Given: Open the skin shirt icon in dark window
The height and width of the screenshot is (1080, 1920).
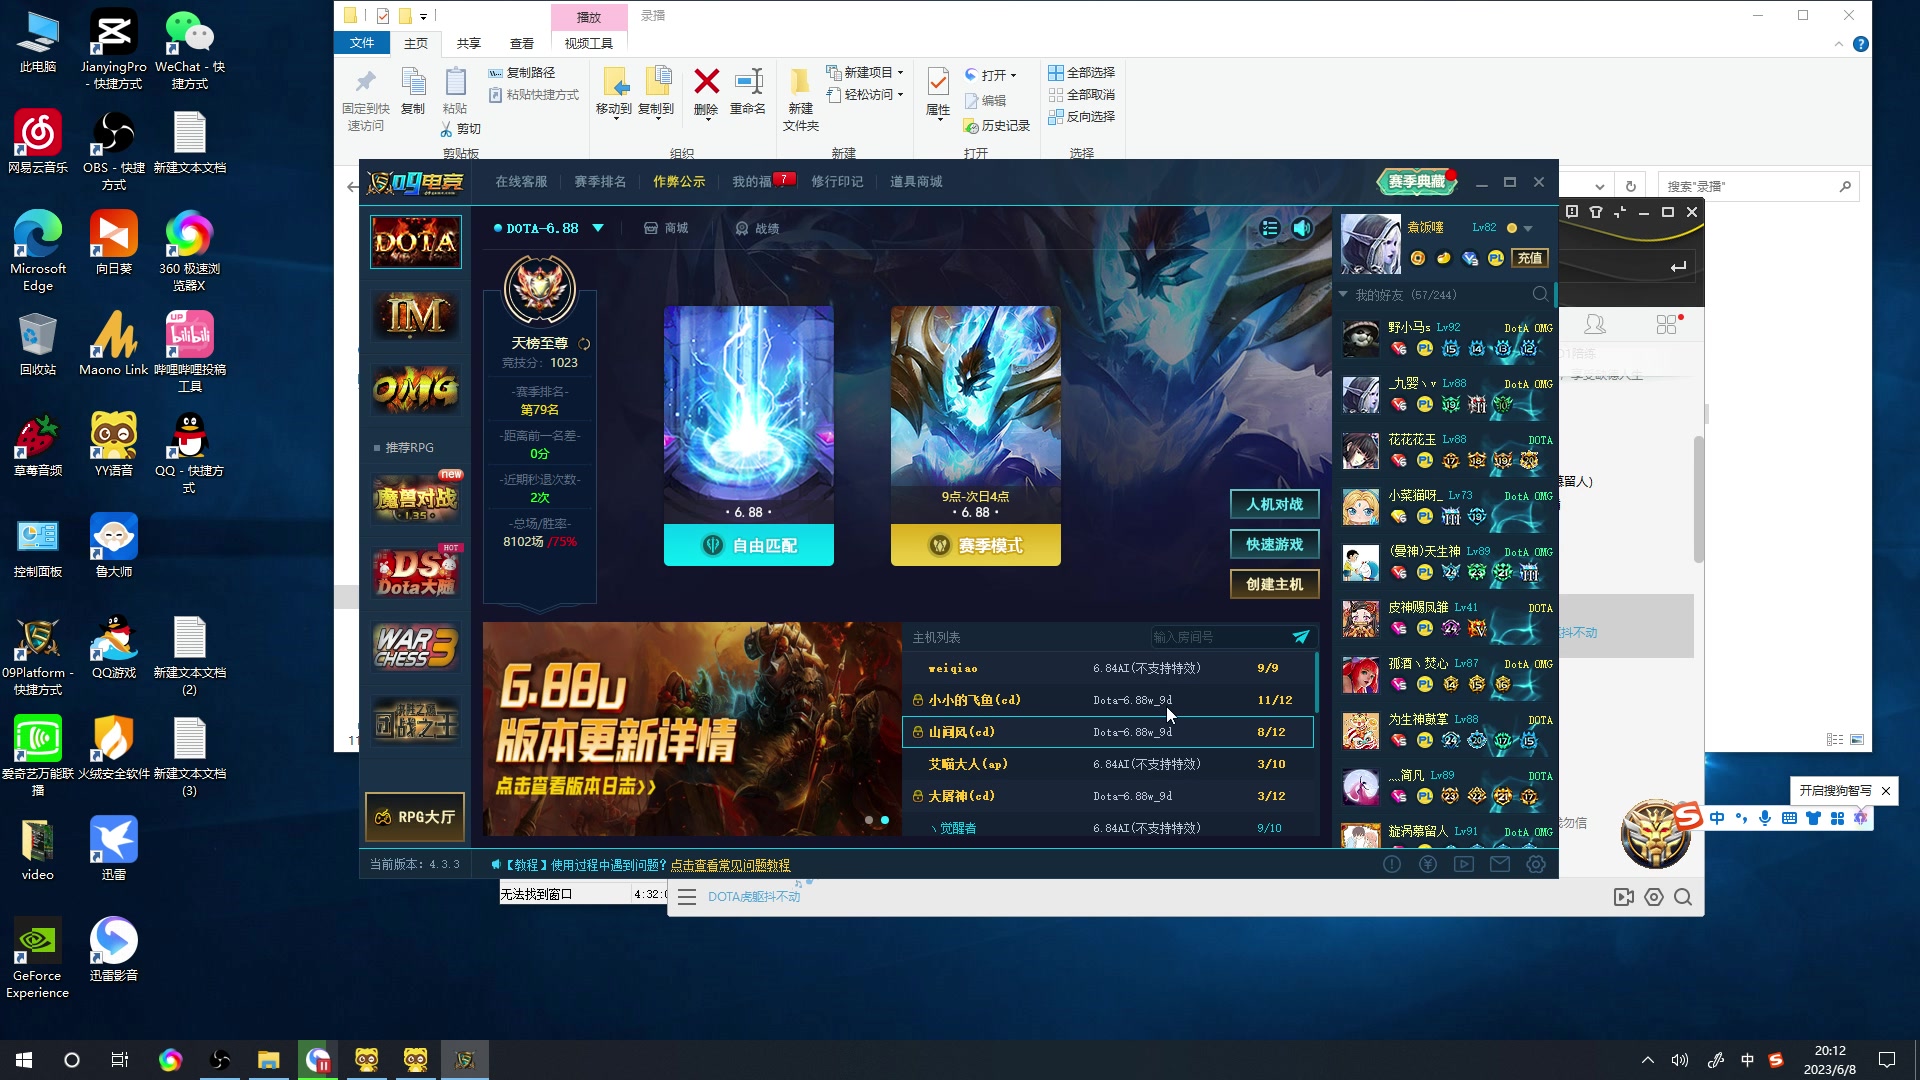Looking at the screenshot, I should [x=1596, y=212].
